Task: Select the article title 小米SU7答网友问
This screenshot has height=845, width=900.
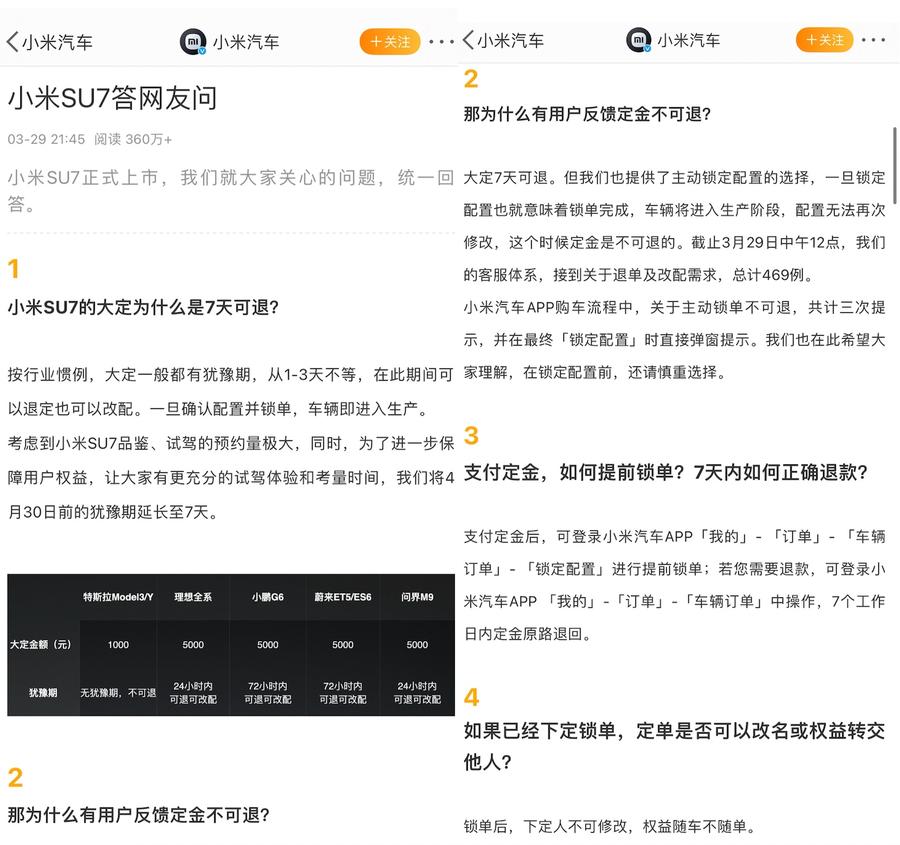Action: [x=113, y=98]
